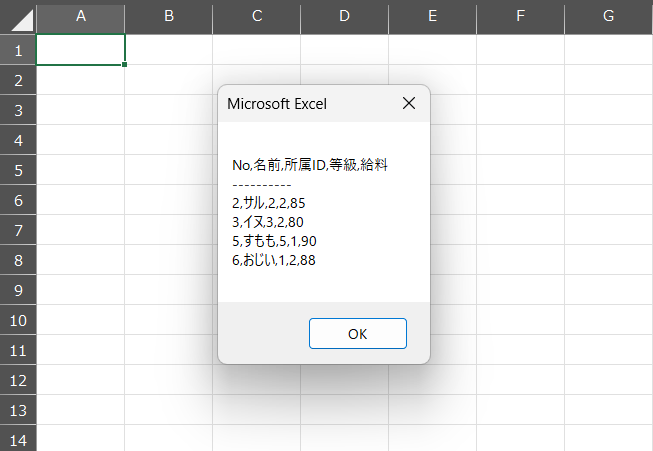Click the fill handle of cell A1

pyautogui.click(x=125, y=65)
